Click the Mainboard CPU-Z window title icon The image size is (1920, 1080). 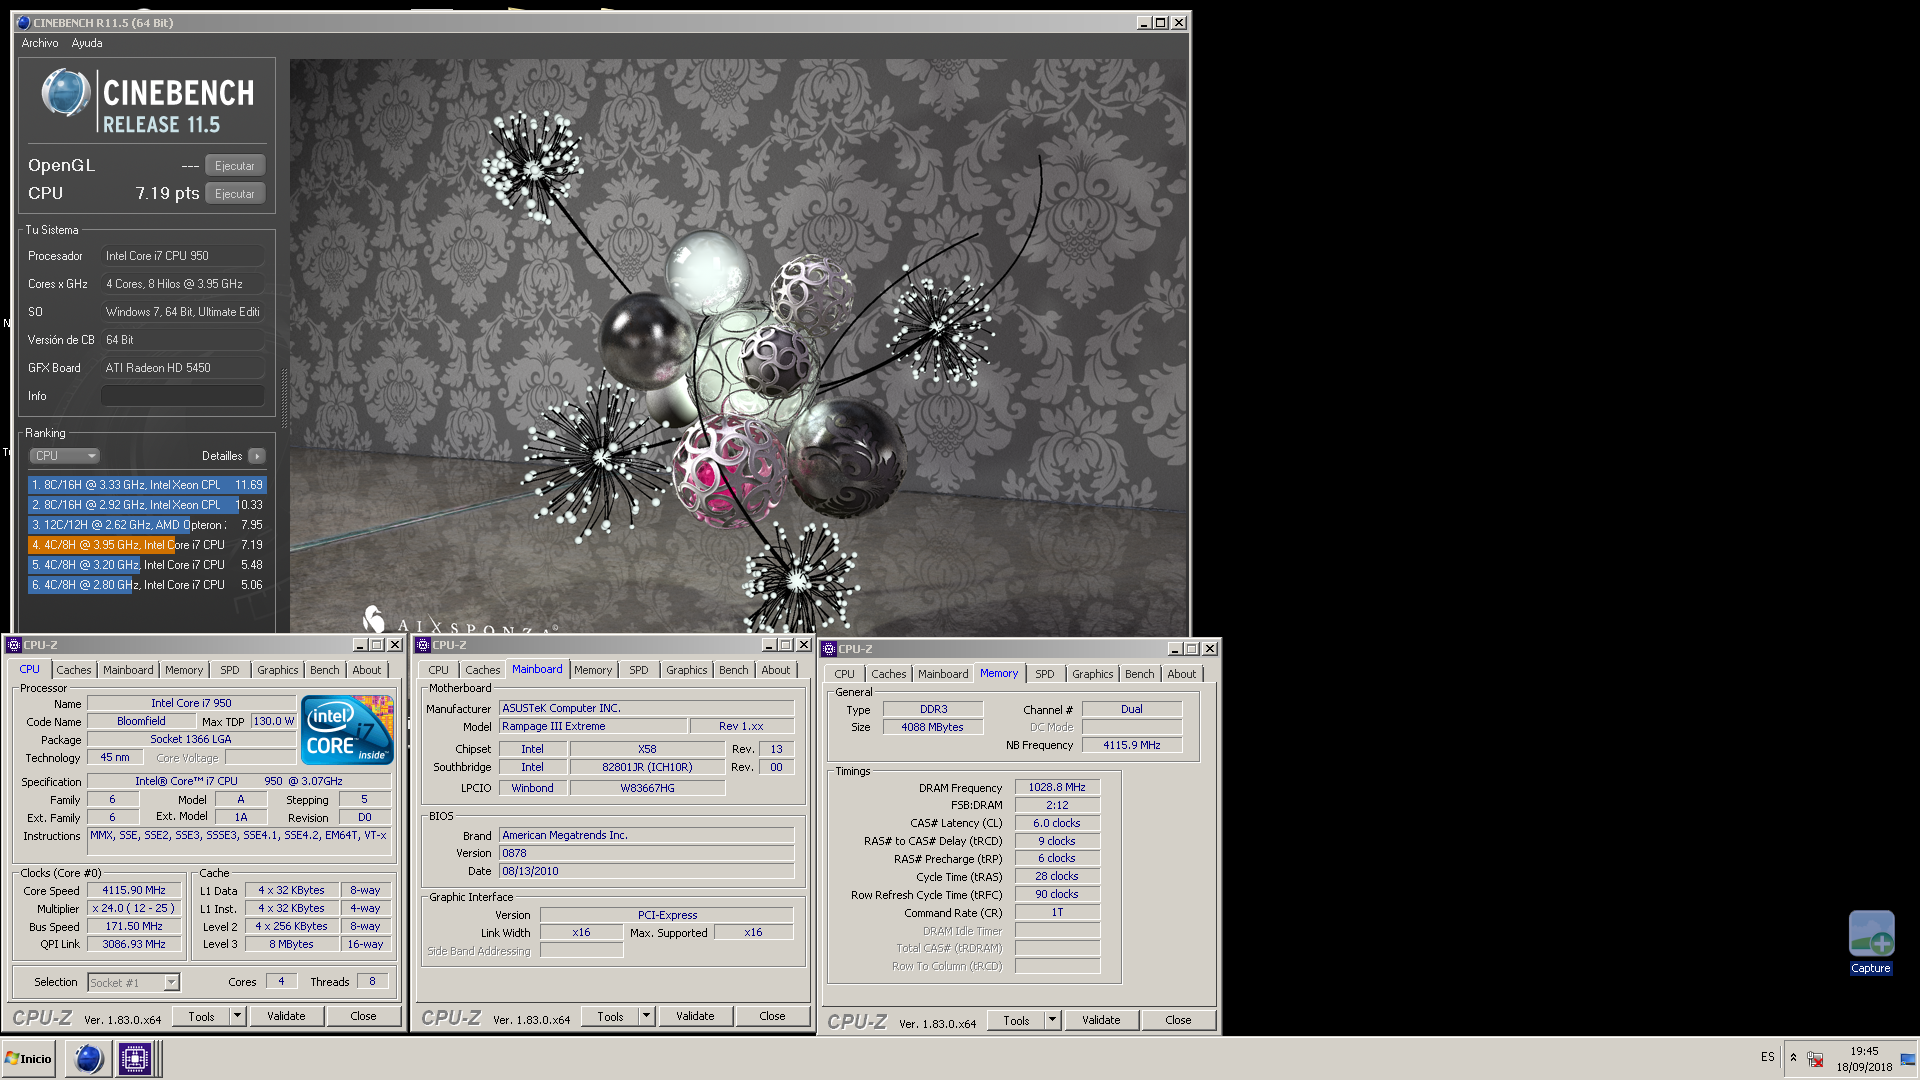pos(423,645)
